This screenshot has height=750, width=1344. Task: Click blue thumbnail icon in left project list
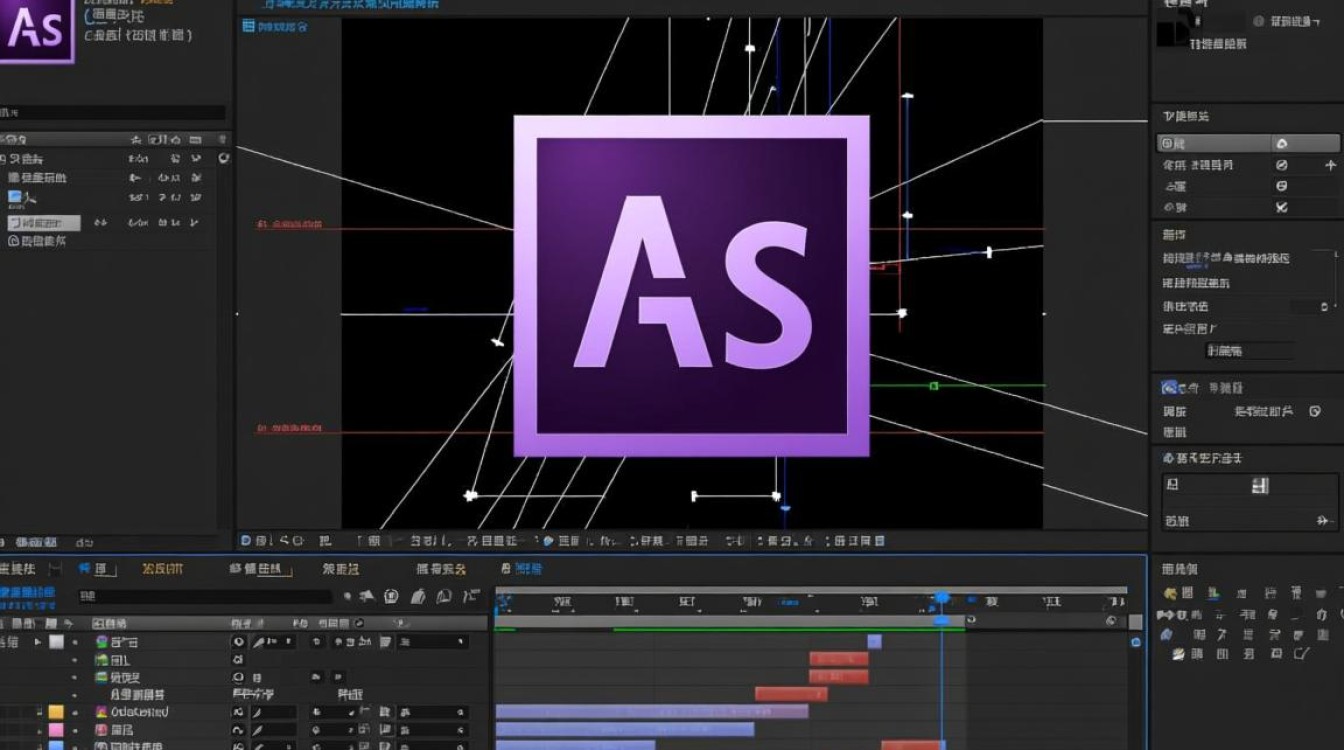16,198
